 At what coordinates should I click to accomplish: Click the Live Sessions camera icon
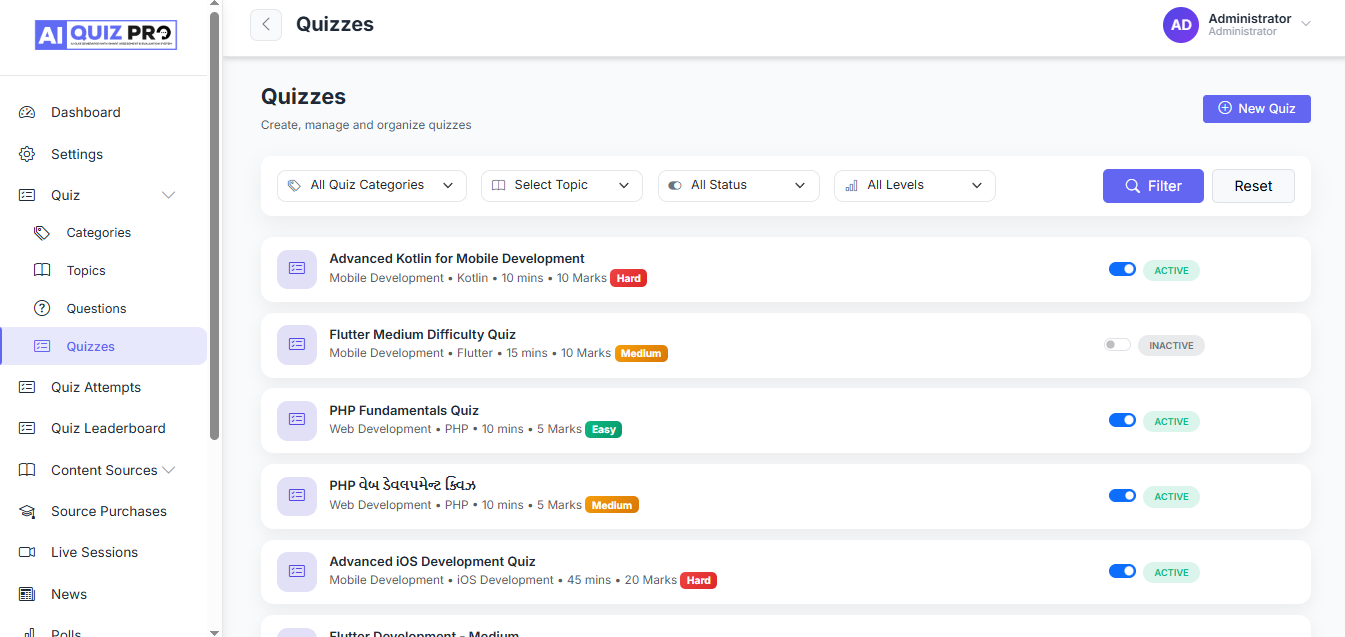tap(27, 552)
